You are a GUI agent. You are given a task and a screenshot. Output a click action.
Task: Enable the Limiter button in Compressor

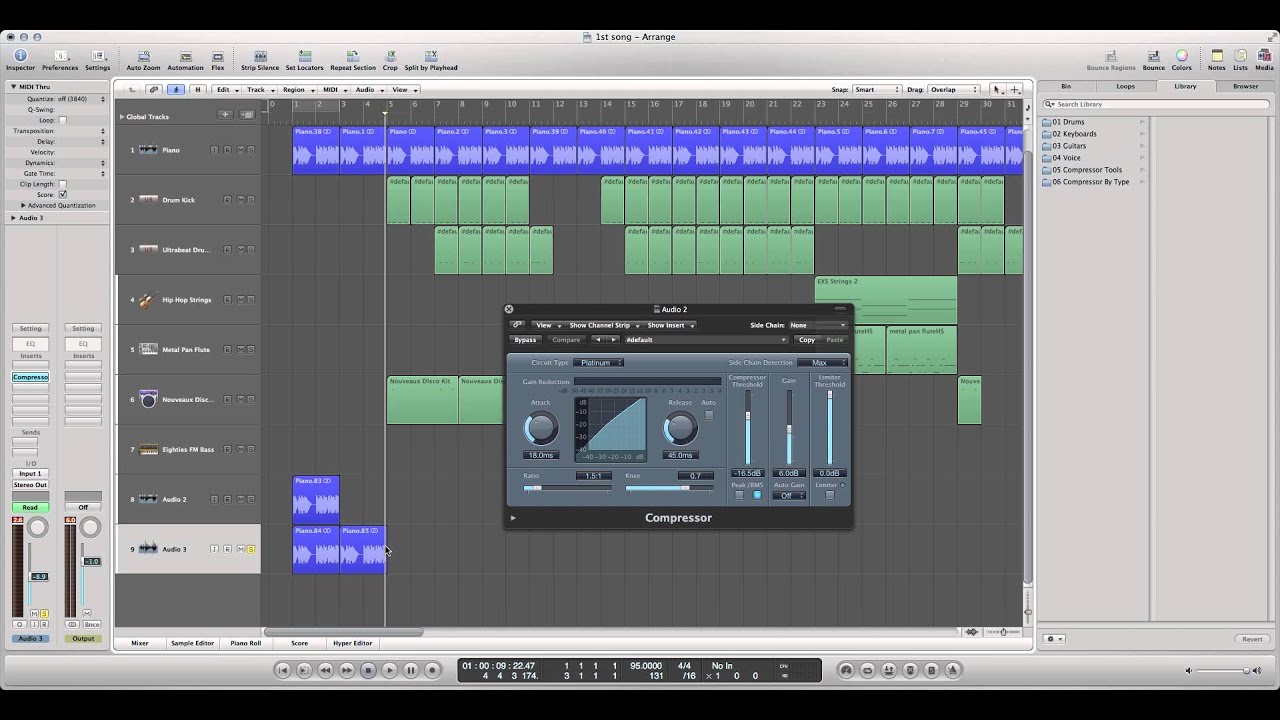click(829, 495)
